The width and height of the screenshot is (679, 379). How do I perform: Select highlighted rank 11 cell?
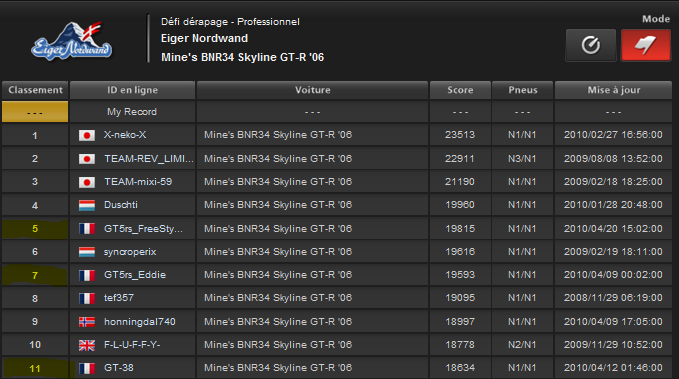coord(35,368)
